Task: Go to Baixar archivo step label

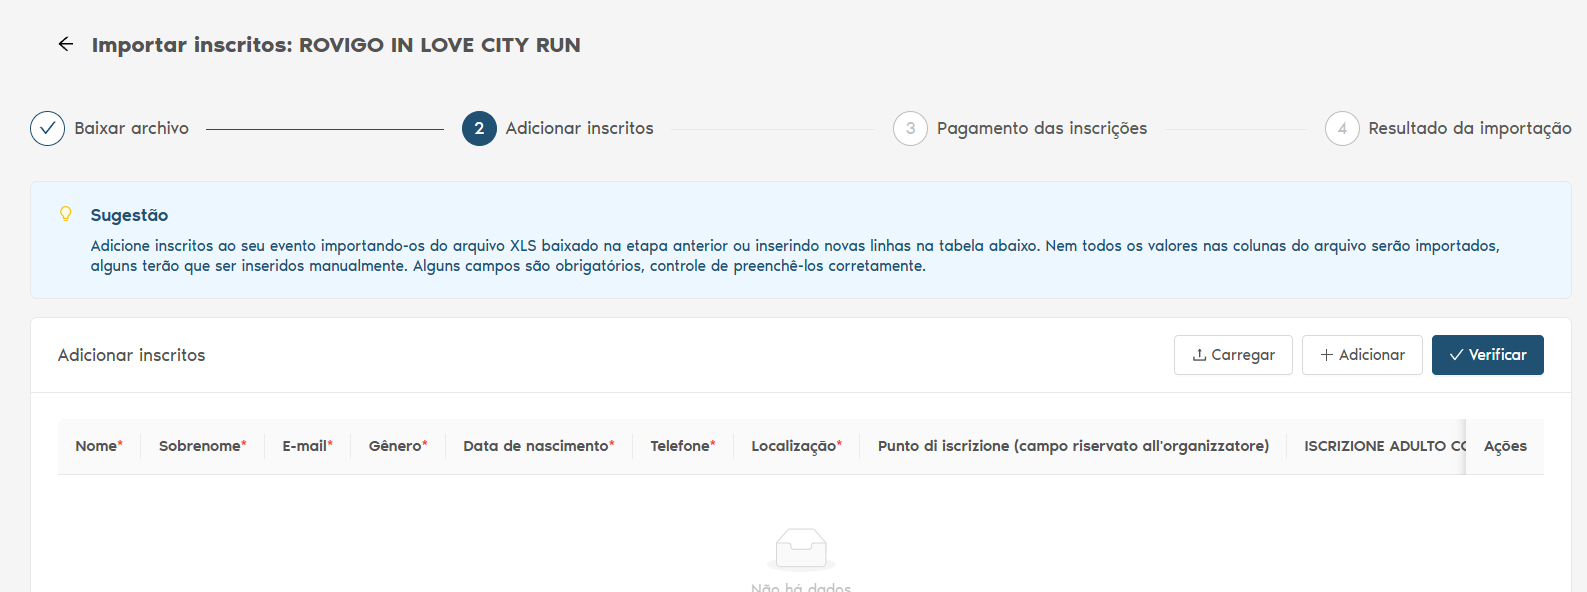Action: (131, 128)
